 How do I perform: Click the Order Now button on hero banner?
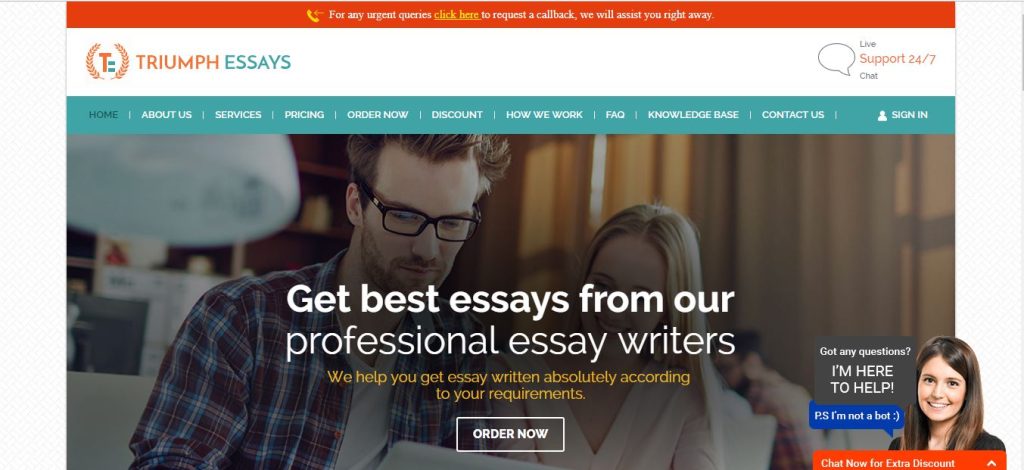coord(510,434)
